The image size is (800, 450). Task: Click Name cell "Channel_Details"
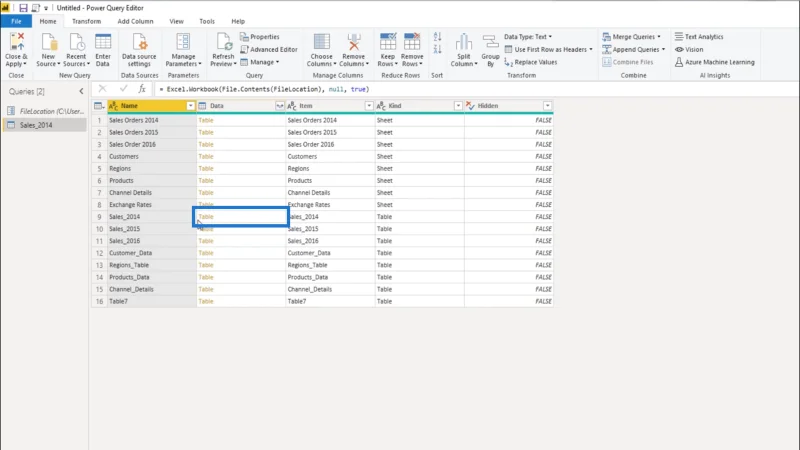tap(152, 289)
